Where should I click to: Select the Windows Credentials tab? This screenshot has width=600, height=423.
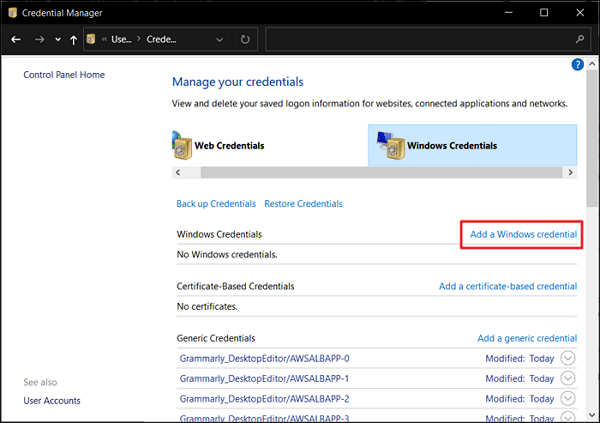452,145
